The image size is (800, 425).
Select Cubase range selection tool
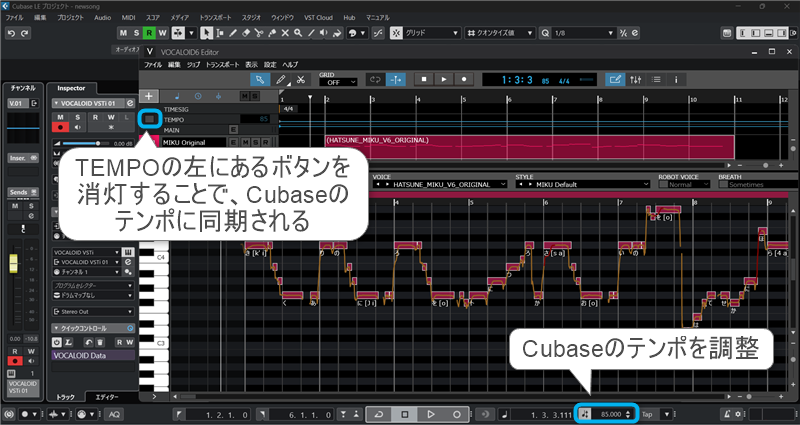click(x=220, y=33)
